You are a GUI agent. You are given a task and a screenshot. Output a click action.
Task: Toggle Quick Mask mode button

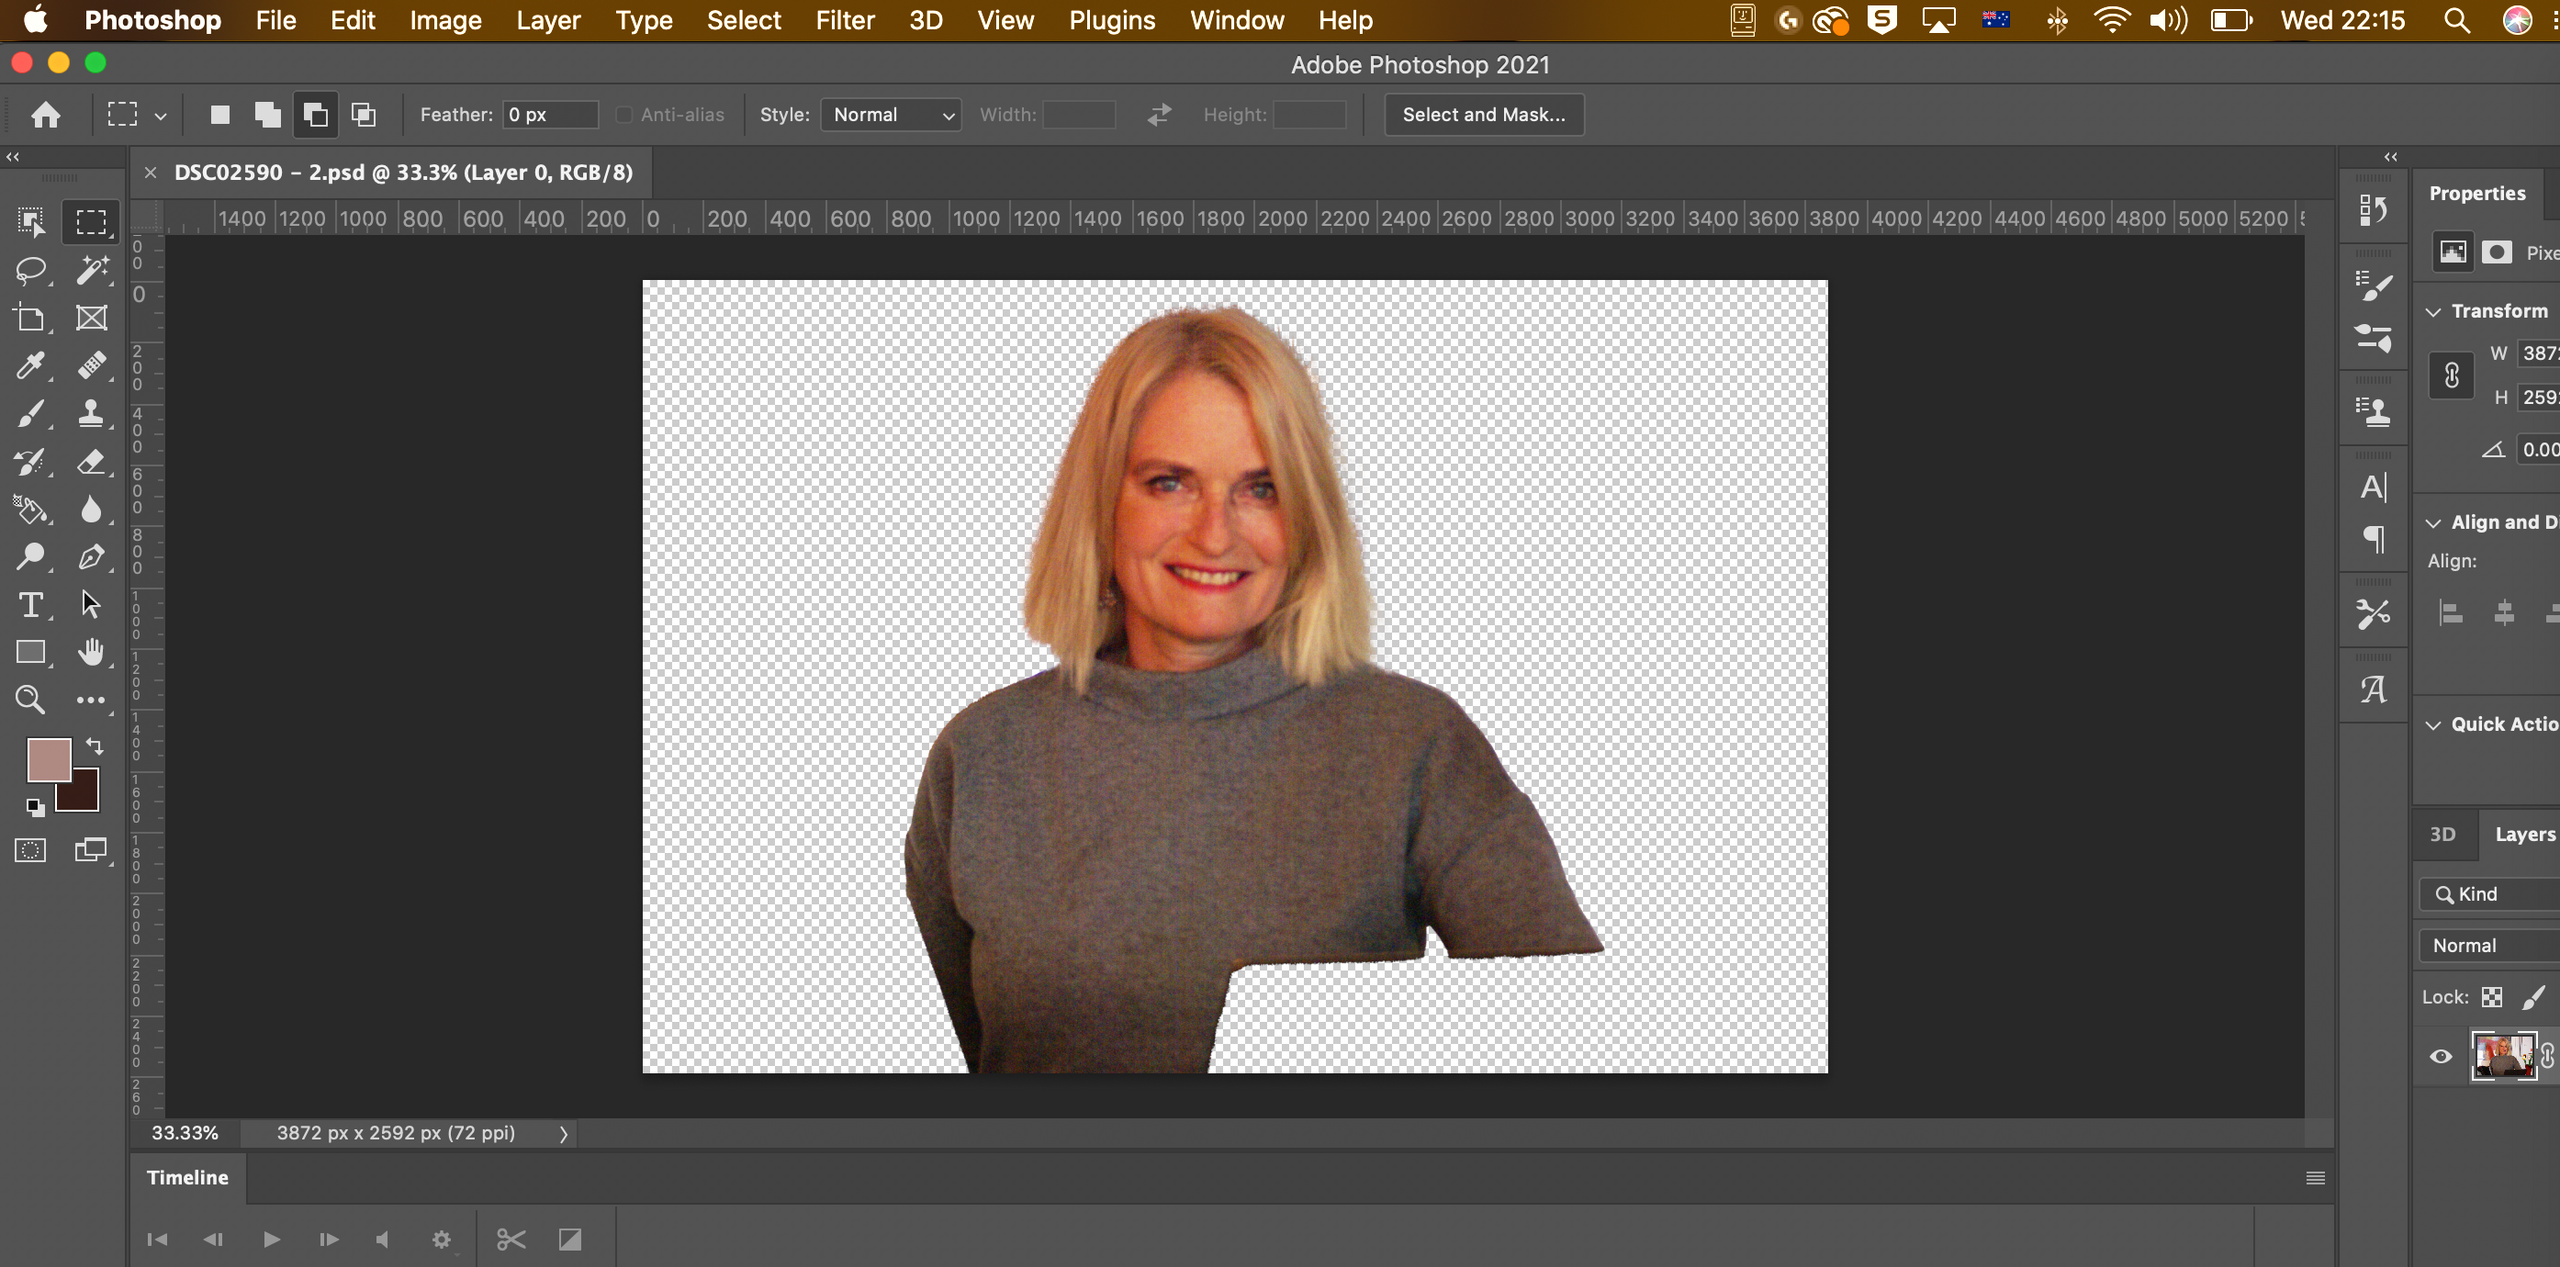[30, 851]
